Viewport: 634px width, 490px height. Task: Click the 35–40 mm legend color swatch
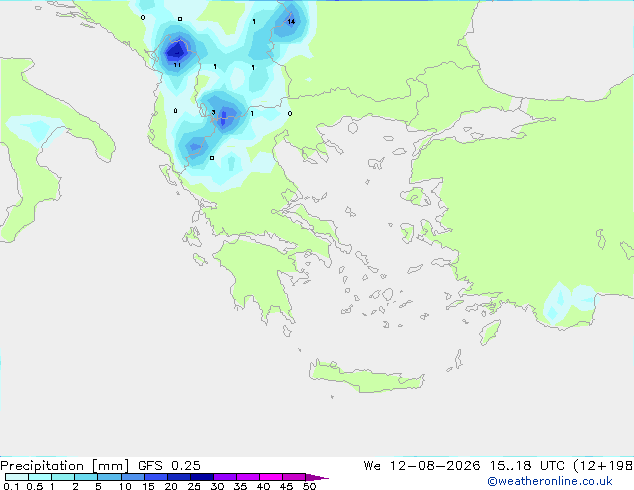(247, 477)
